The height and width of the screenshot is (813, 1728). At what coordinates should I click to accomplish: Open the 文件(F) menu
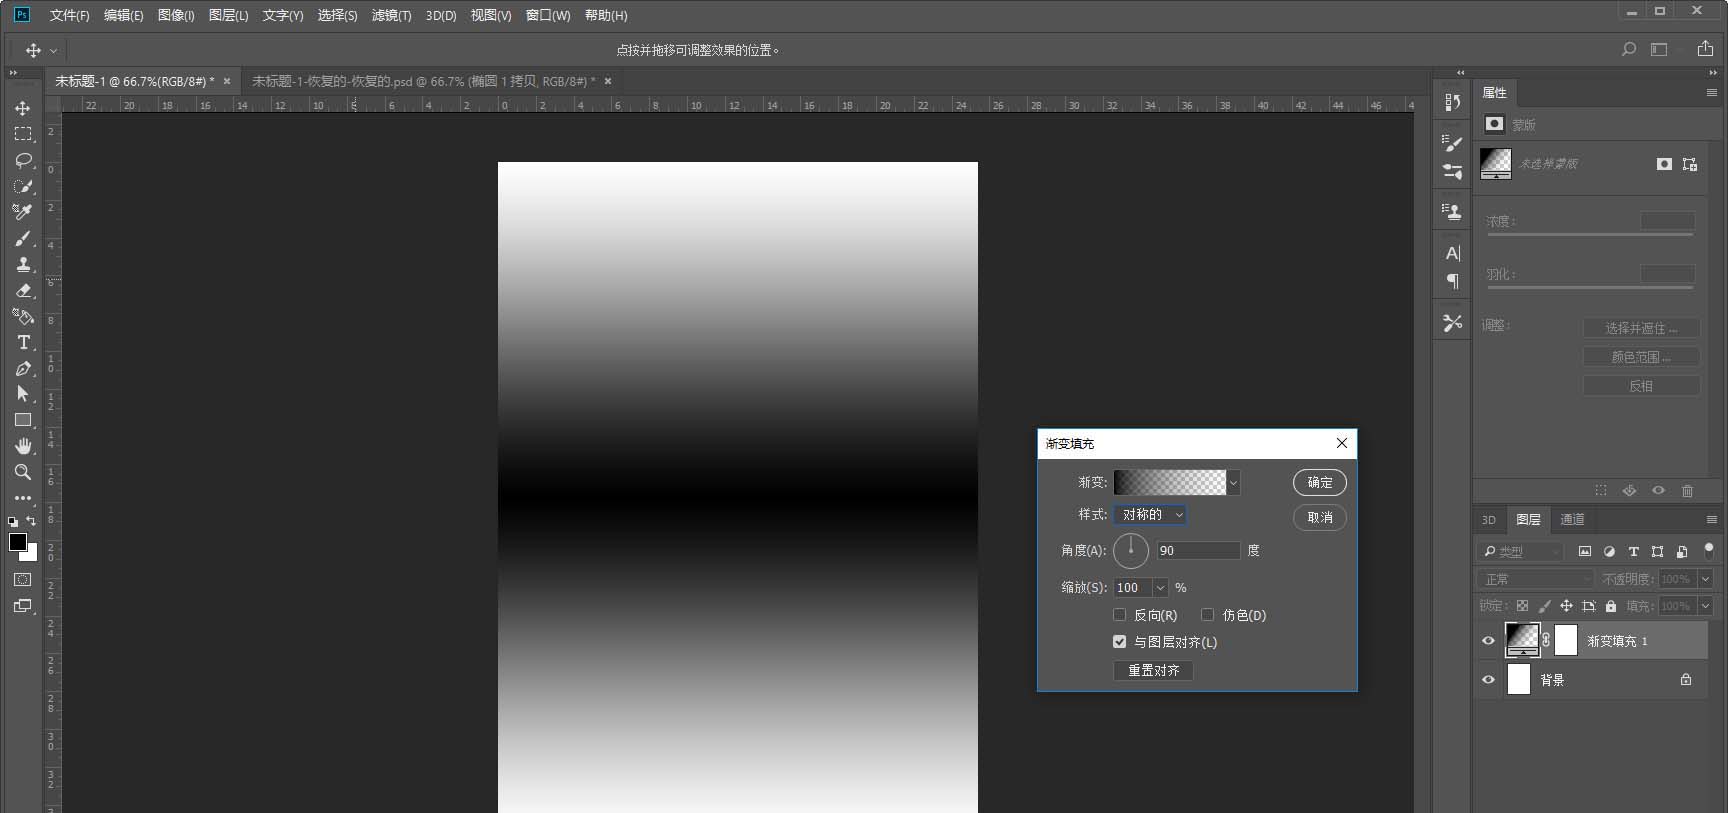coord(69,15)
